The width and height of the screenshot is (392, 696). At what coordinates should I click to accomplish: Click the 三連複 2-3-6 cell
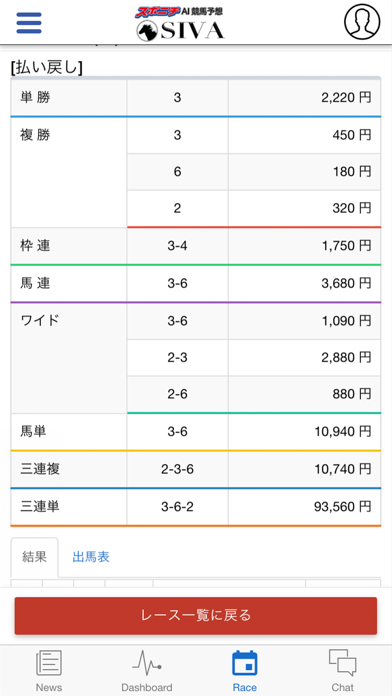pyautogui.click(x=178, y=469)
